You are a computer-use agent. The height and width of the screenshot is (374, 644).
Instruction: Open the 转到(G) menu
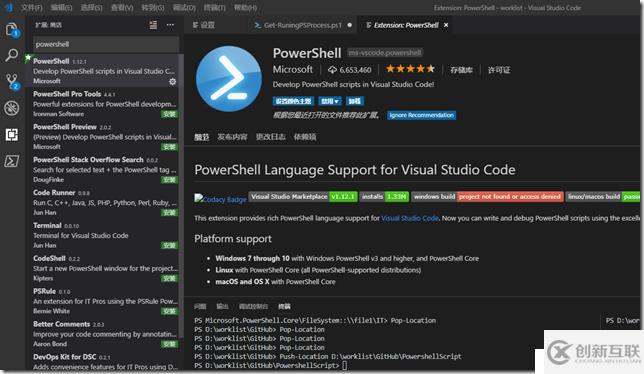point(153,7)
